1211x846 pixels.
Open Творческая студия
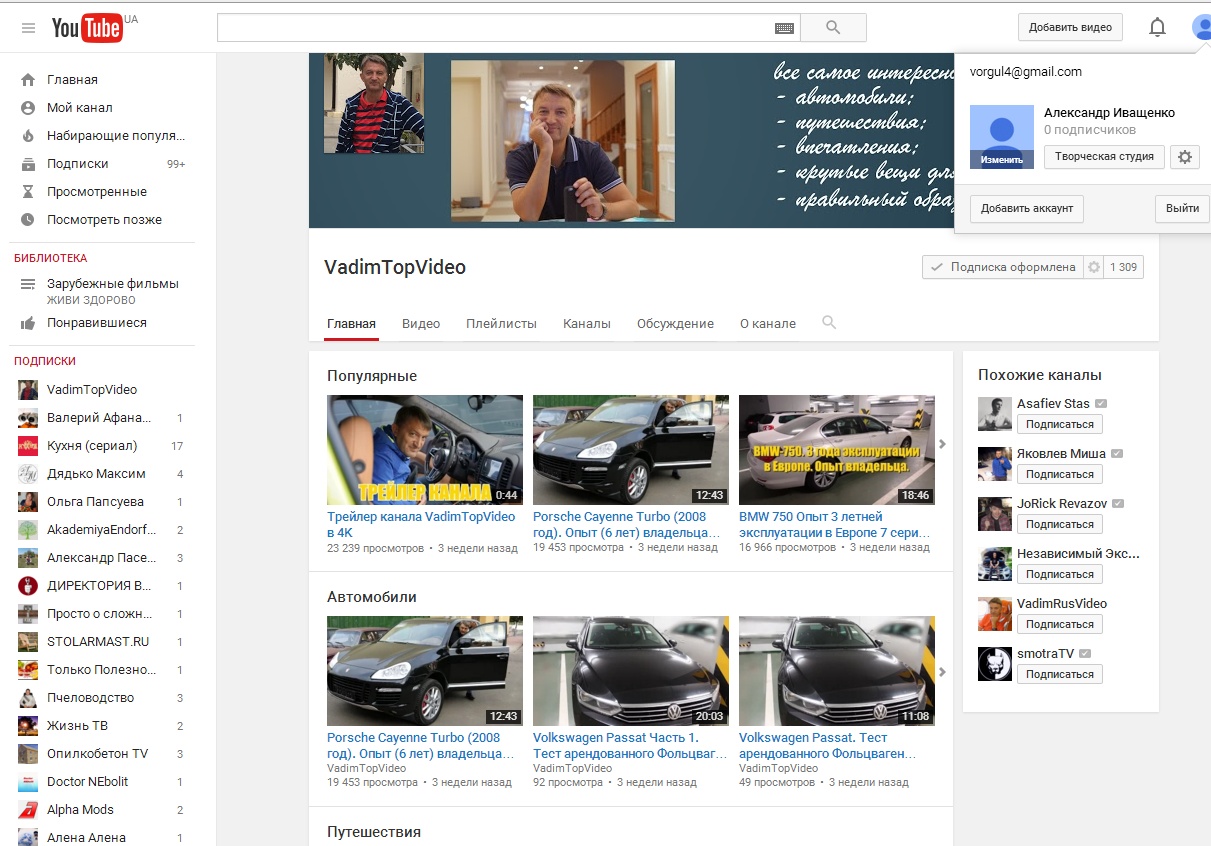1104,156
